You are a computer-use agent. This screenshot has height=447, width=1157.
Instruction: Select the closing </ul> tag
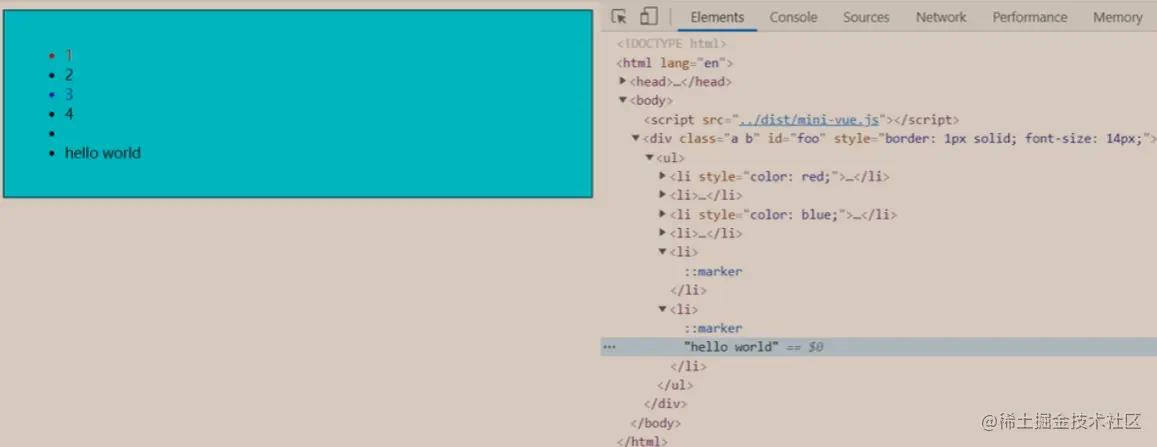pos(675,384)
